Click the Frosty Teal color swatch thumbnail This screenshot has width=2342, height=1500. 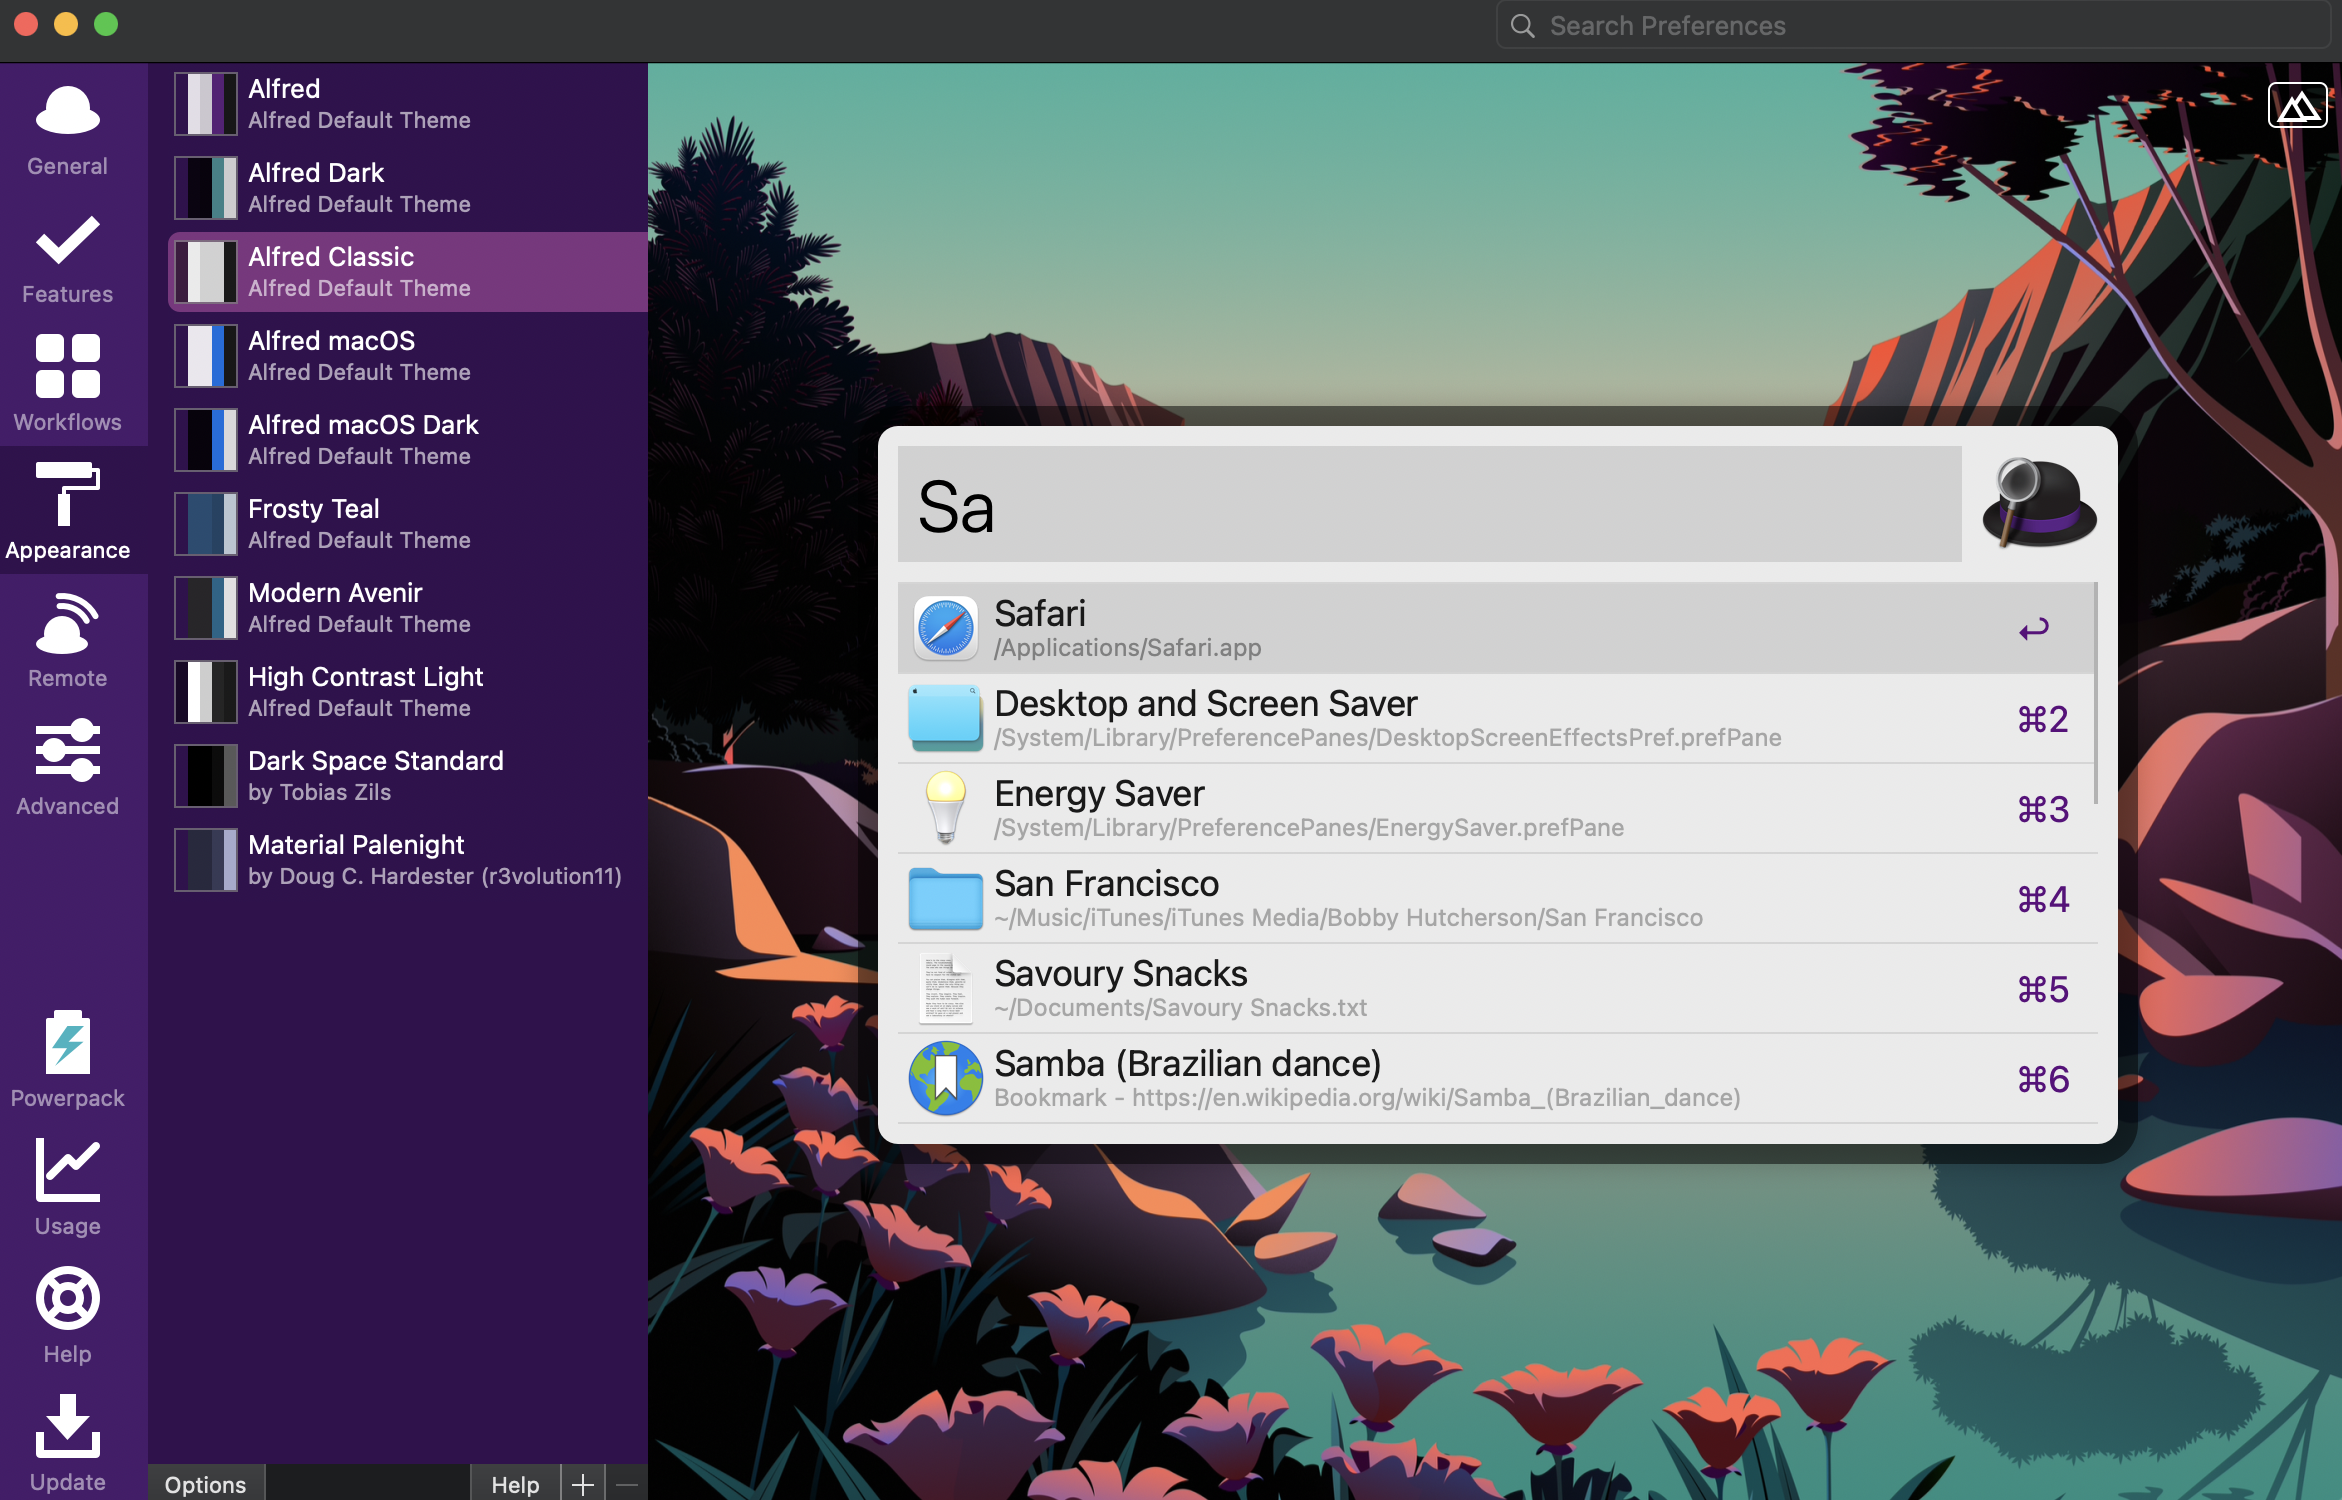(x=206, y=524)
